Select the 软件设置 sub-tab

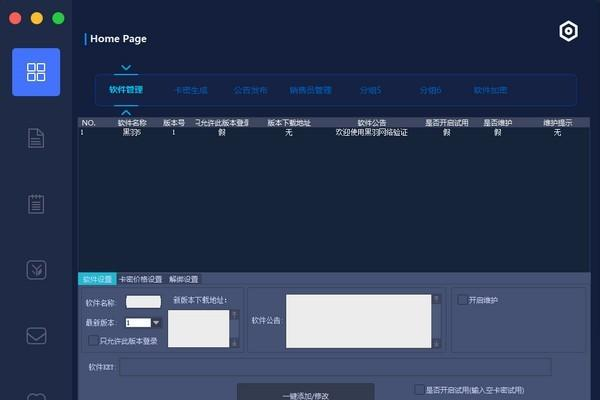point(97,279)
